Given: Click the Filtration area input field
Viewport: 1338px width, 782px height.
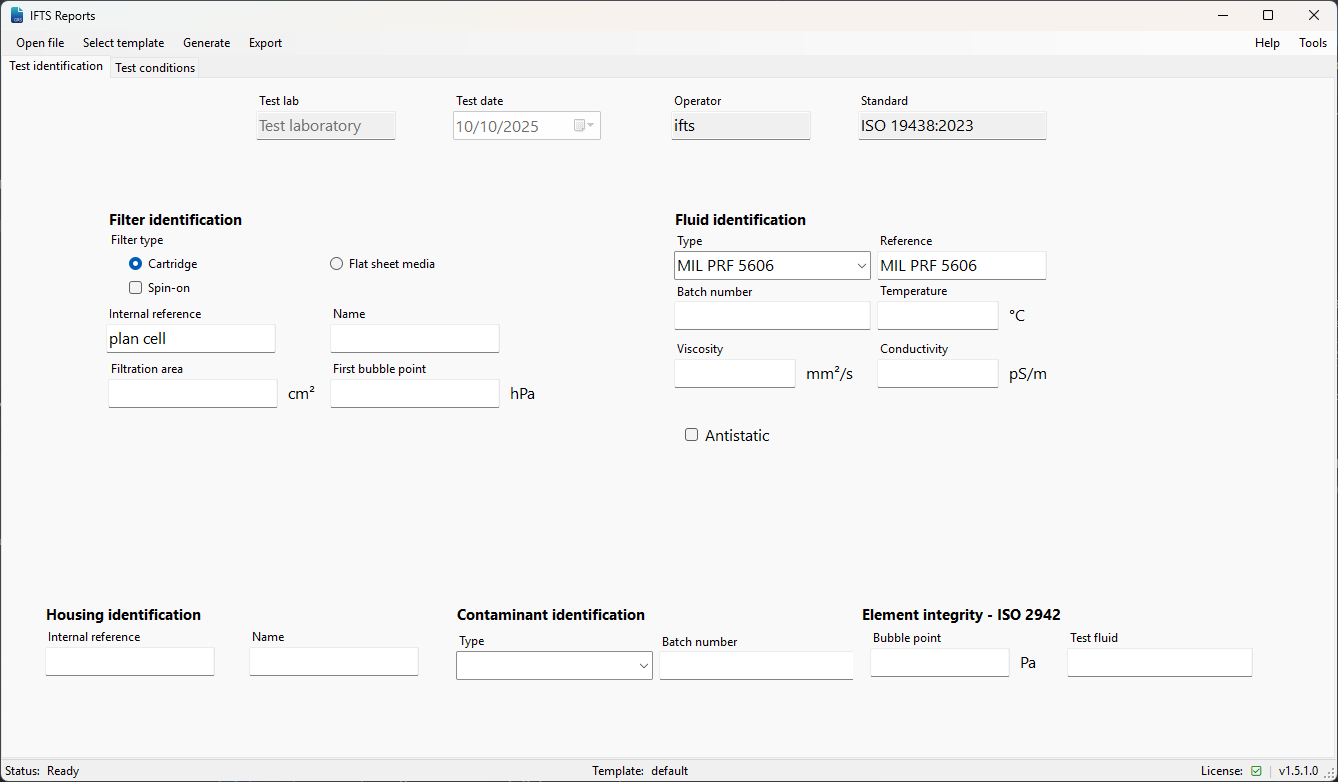Looking at the screenshot, I should [192, 394].
